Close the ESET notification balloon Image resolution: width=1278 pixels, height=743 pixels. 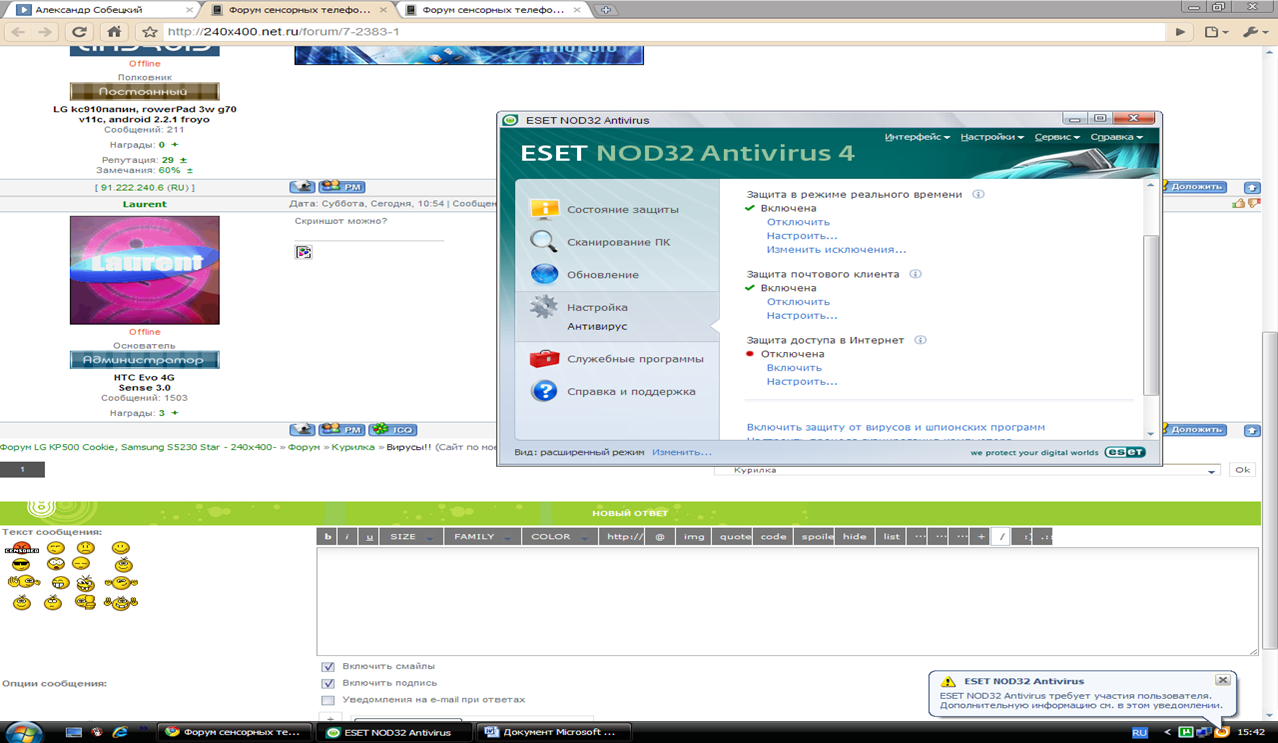point(1222,680)
